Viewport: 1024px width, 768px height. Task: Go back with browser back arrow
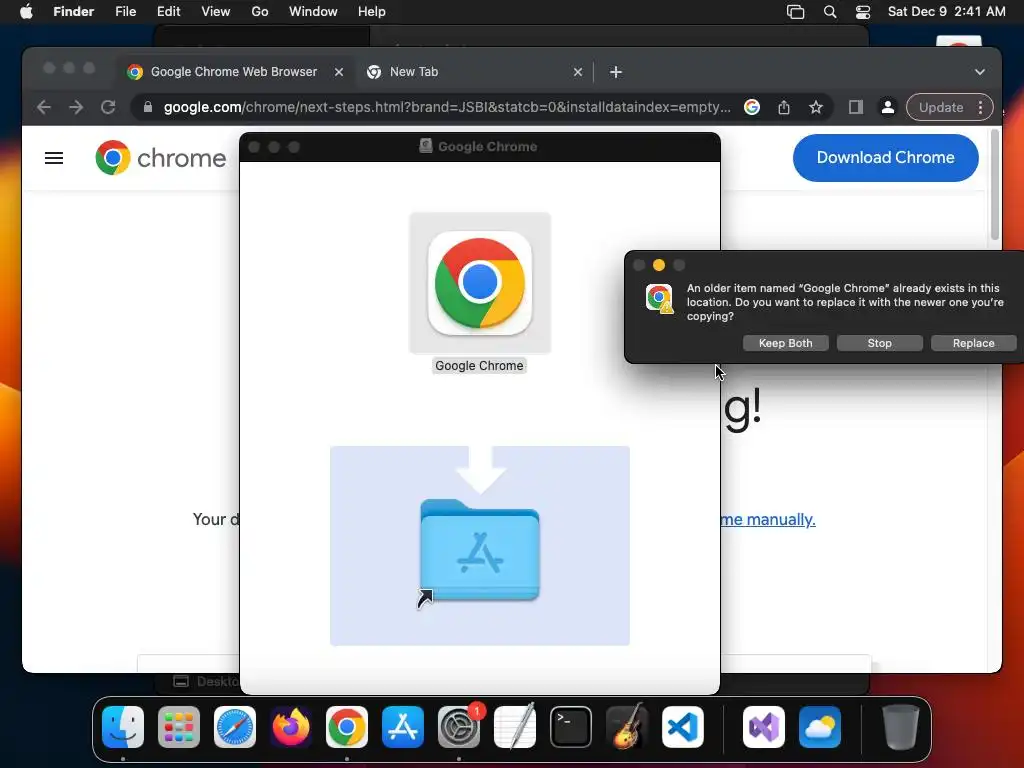[44, 107]
